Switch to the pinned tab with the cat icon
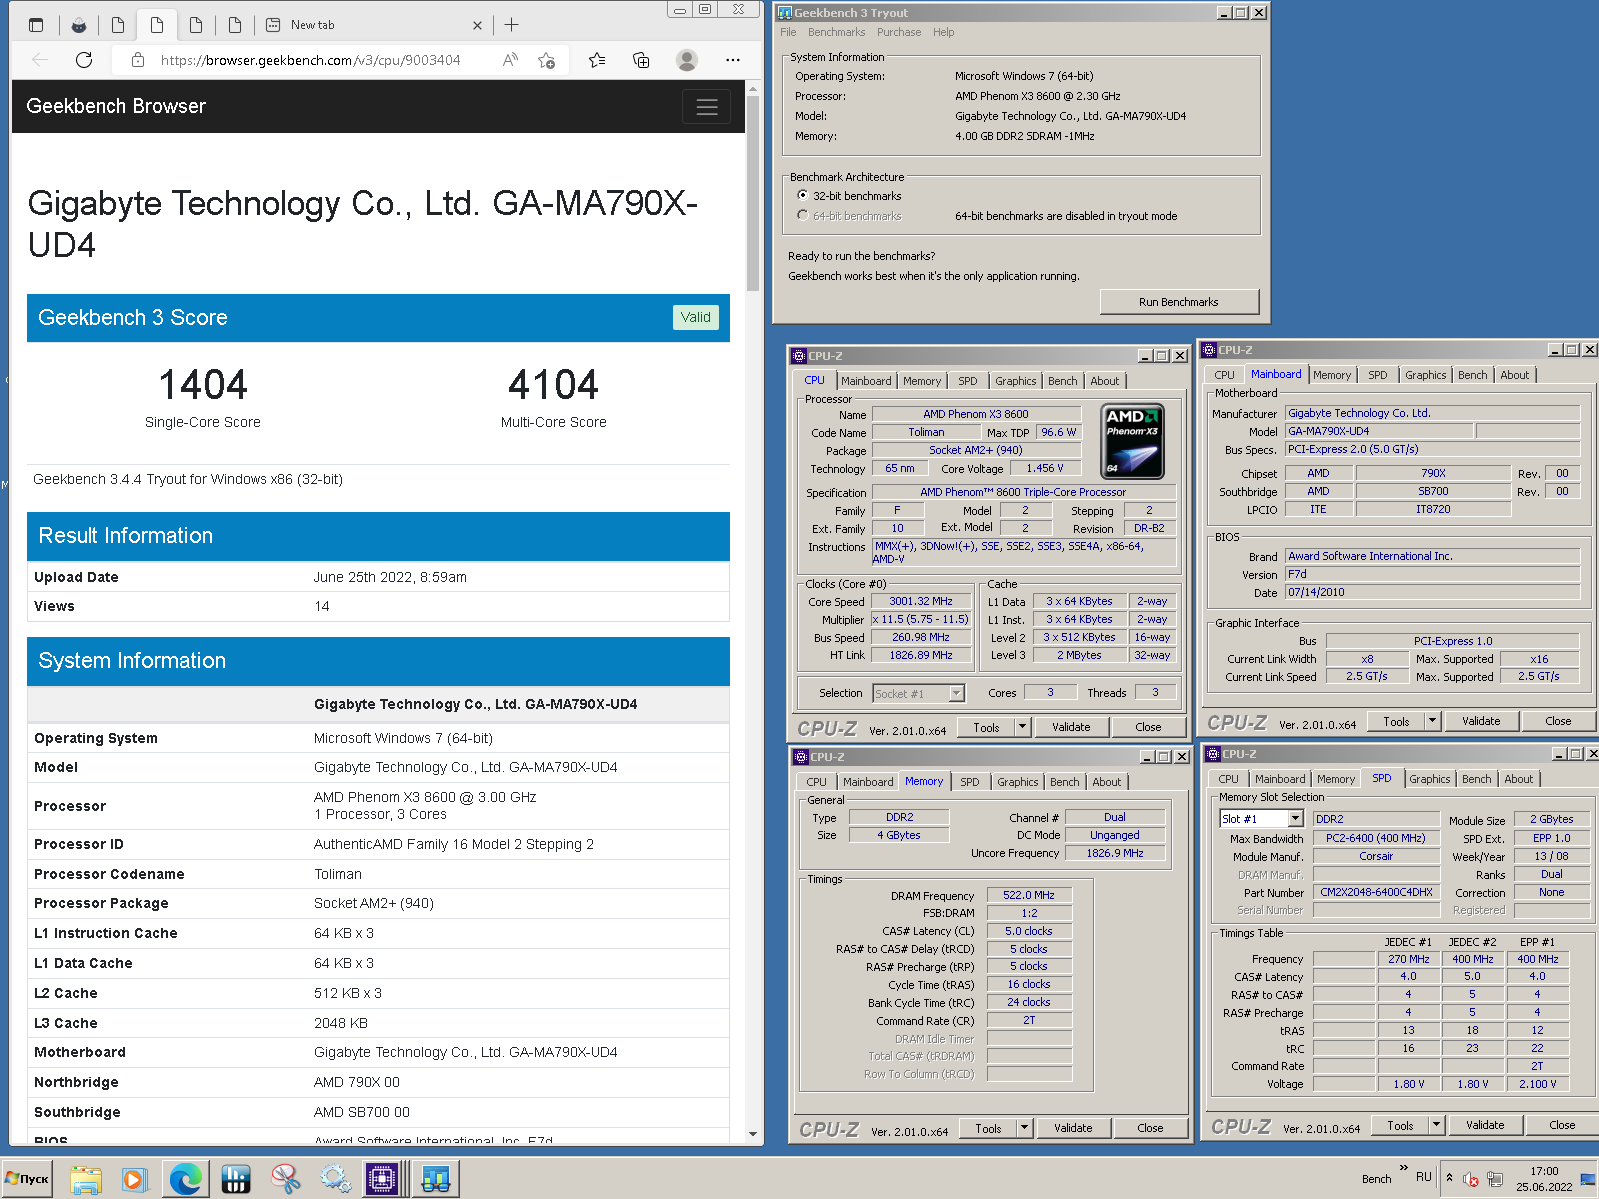The width and height of the screenshot is (1599, 1199). click(x=79, y=25)
